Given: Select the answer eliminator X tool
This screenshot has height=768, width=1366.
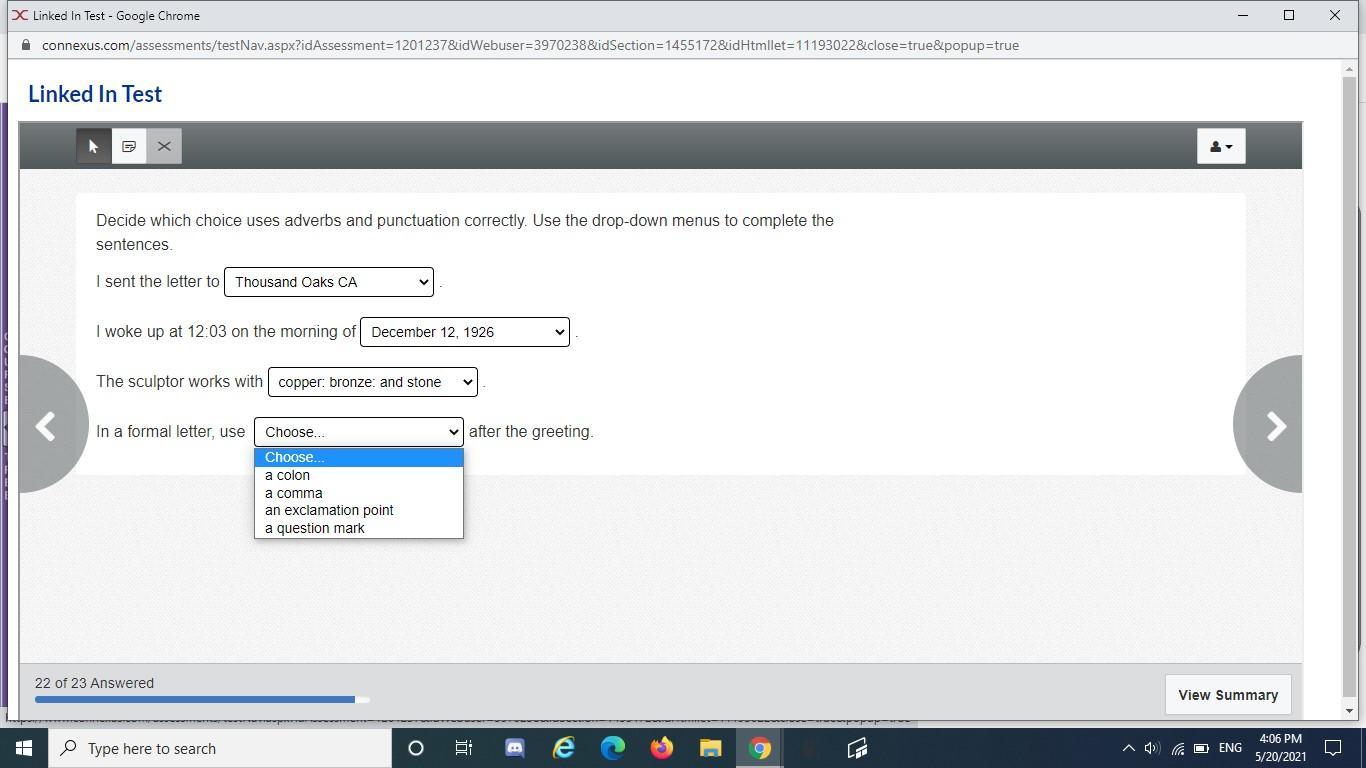Looking at the screenshot, I should tap(164, 147).
